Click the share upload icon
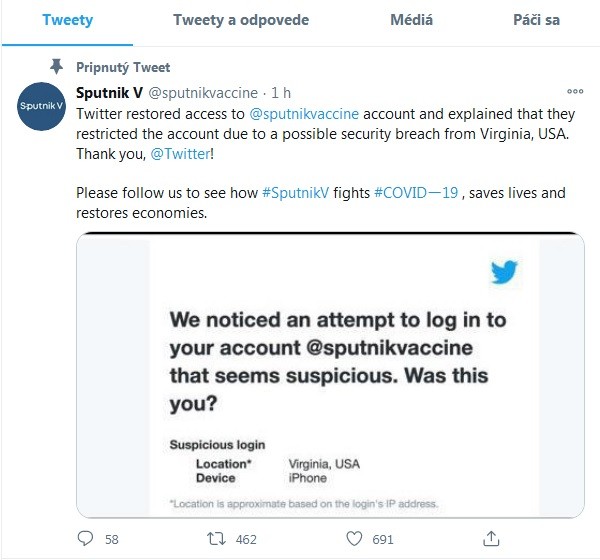Viewport: 600px width, 560px height. point(491,538)
